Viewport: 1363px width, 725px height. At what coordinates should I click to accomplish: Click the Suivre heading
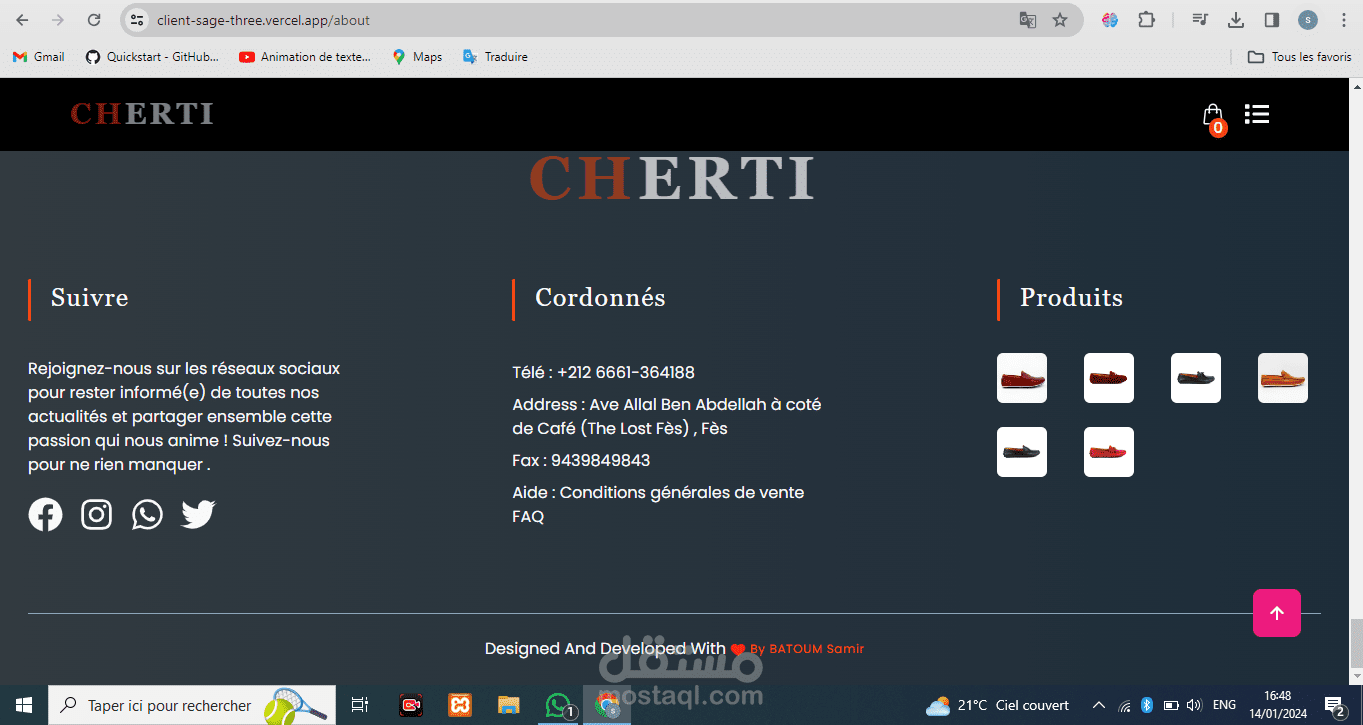click(x=89, y=297)
